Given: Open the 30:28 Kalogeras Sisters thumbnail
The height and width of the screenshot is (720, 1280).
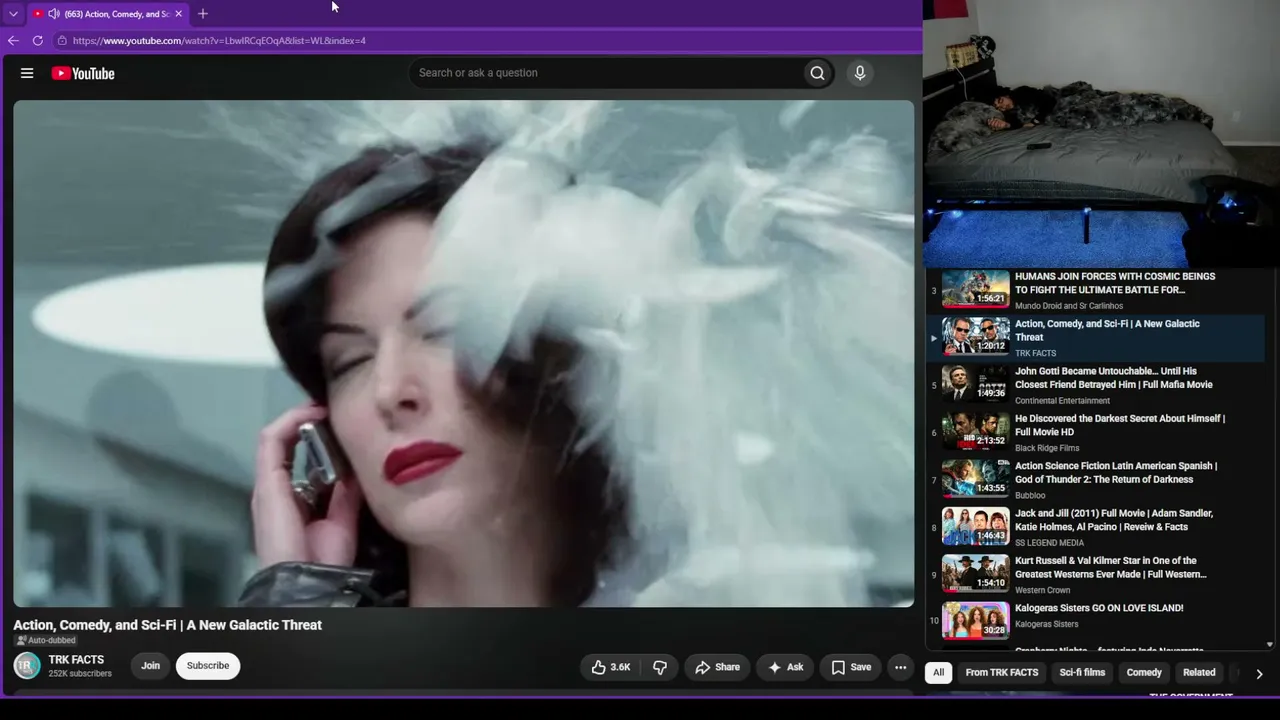Looking at the screenshot, I should click(x=976, y=621).
